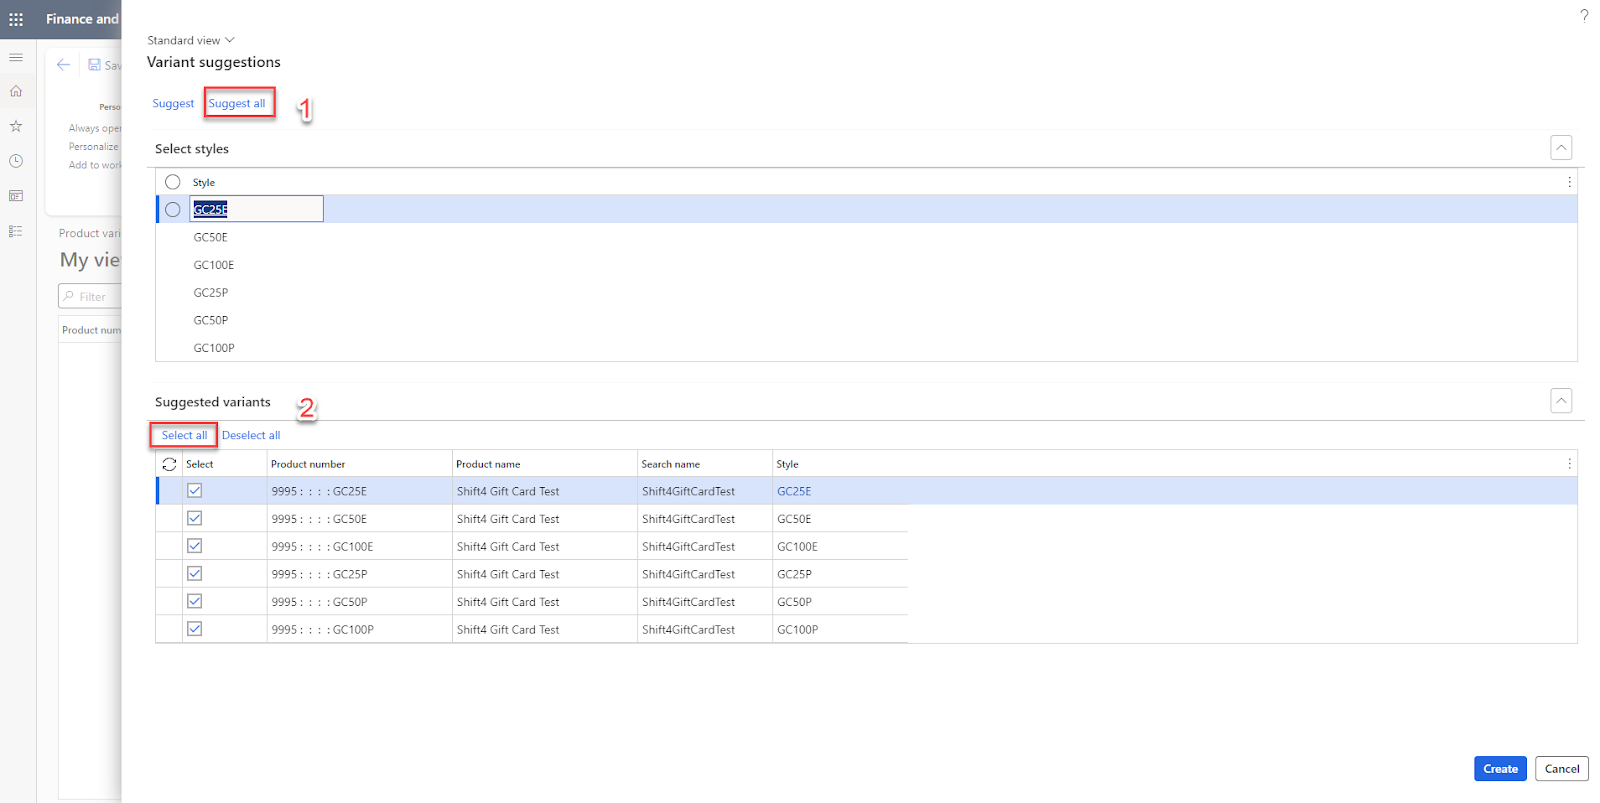Toggle checkbox for 9995 GC100E variant
Screen dimensions: 1600x803
tap(195, 546)
